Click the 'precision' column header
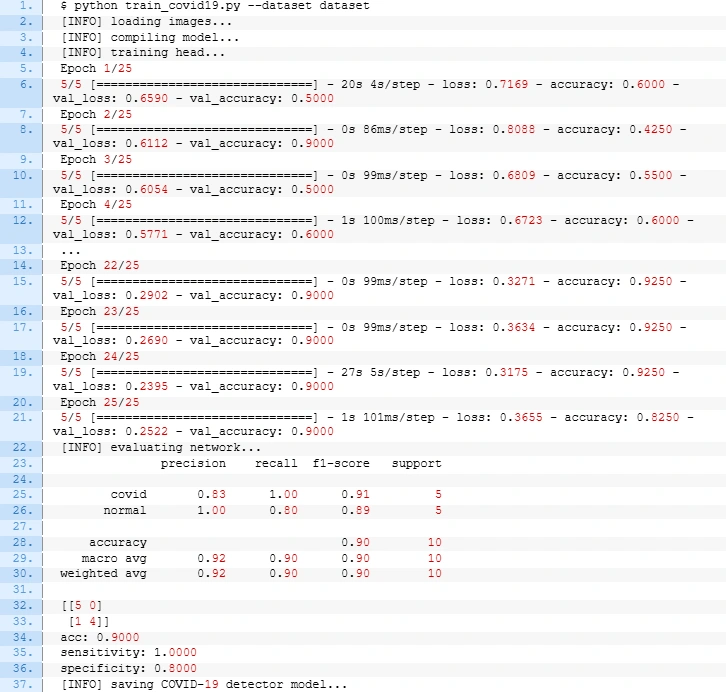 pyautogui.click(x=193, y=464)
